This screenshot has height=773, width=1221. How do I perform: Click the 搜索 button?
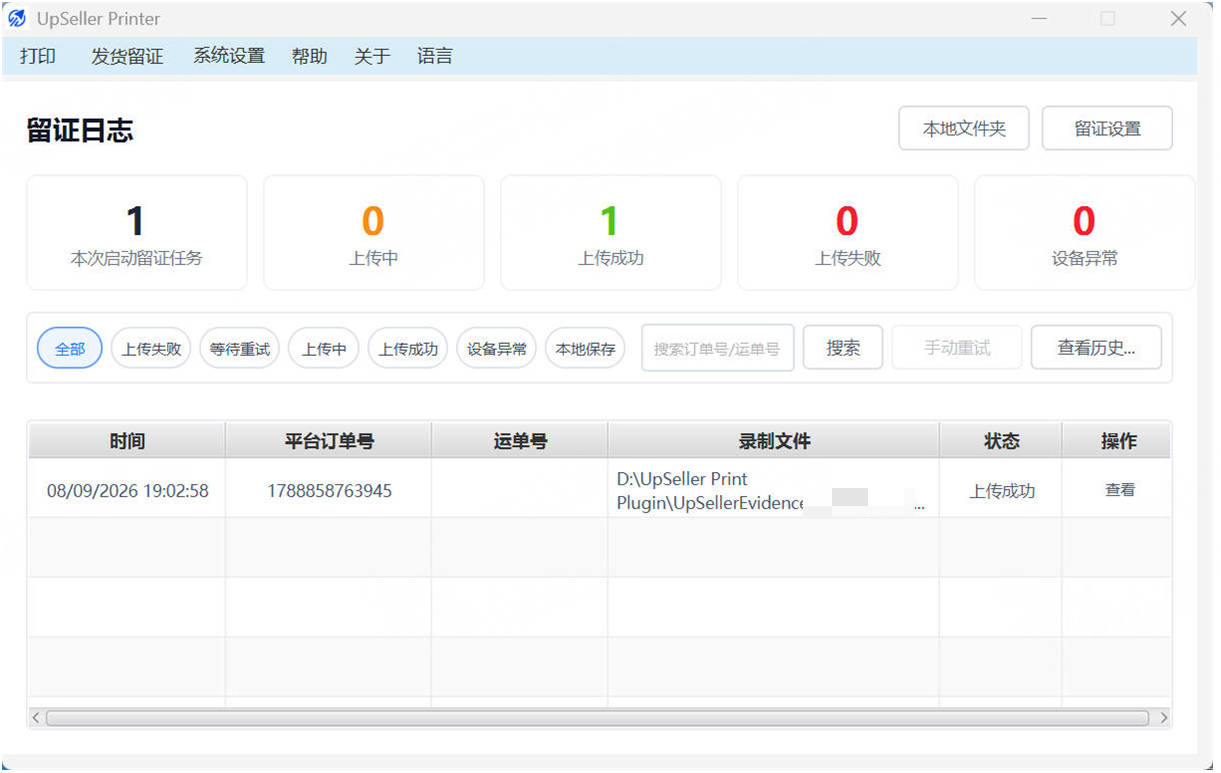coord(843,348)
